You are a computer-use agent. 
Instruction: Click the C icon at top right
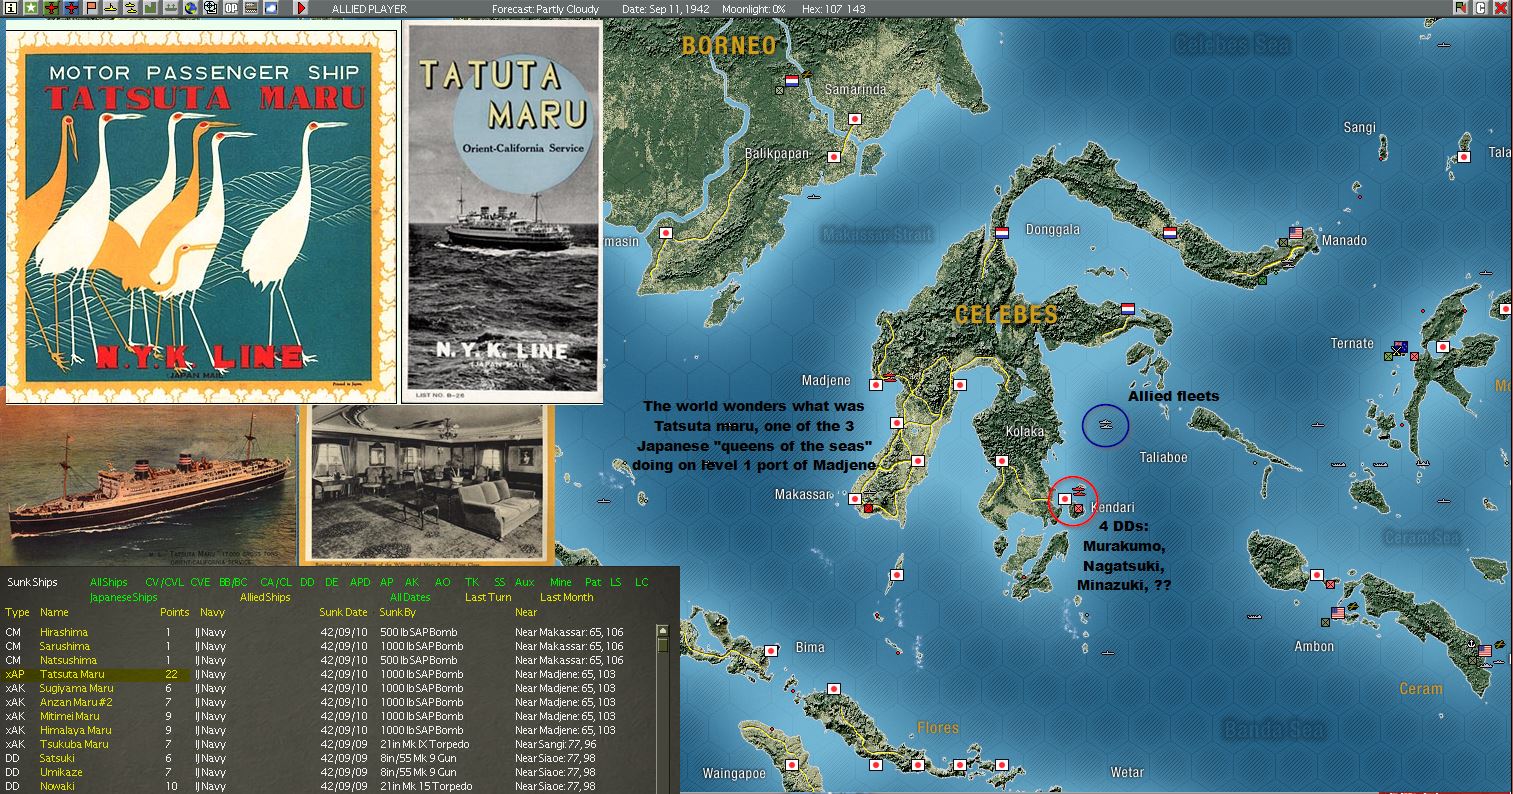pos(1481,8)
